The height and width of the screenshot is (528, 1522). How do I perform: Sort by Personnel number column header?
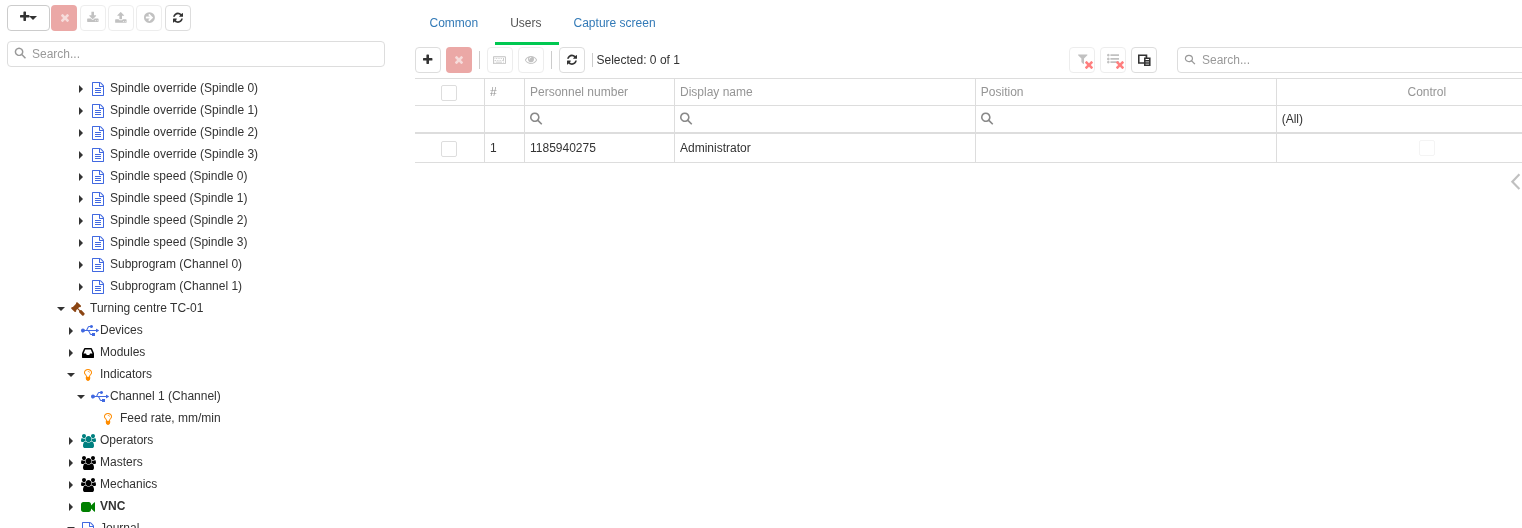(x=600, y=92)
